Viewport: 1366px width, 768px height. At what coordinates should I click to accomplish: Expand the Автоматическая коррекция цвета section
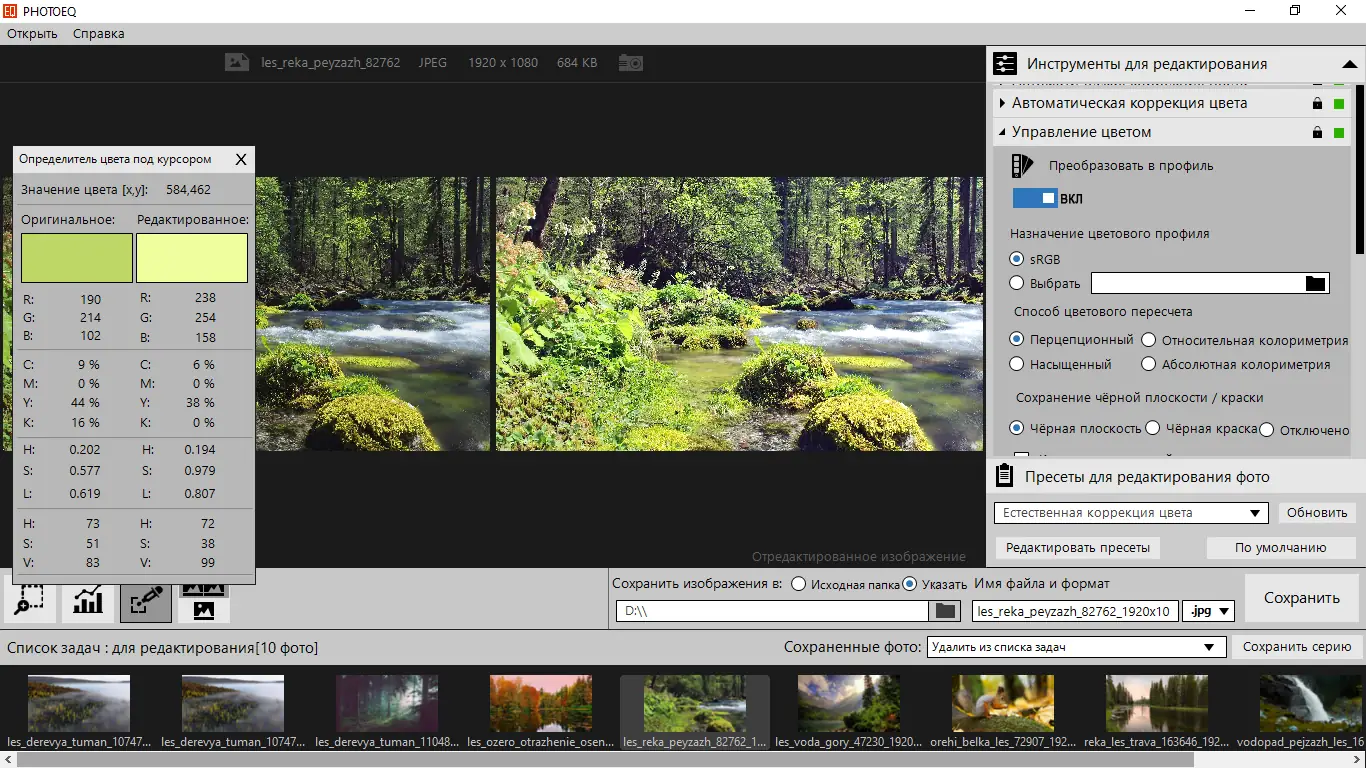pos(1003,103)
